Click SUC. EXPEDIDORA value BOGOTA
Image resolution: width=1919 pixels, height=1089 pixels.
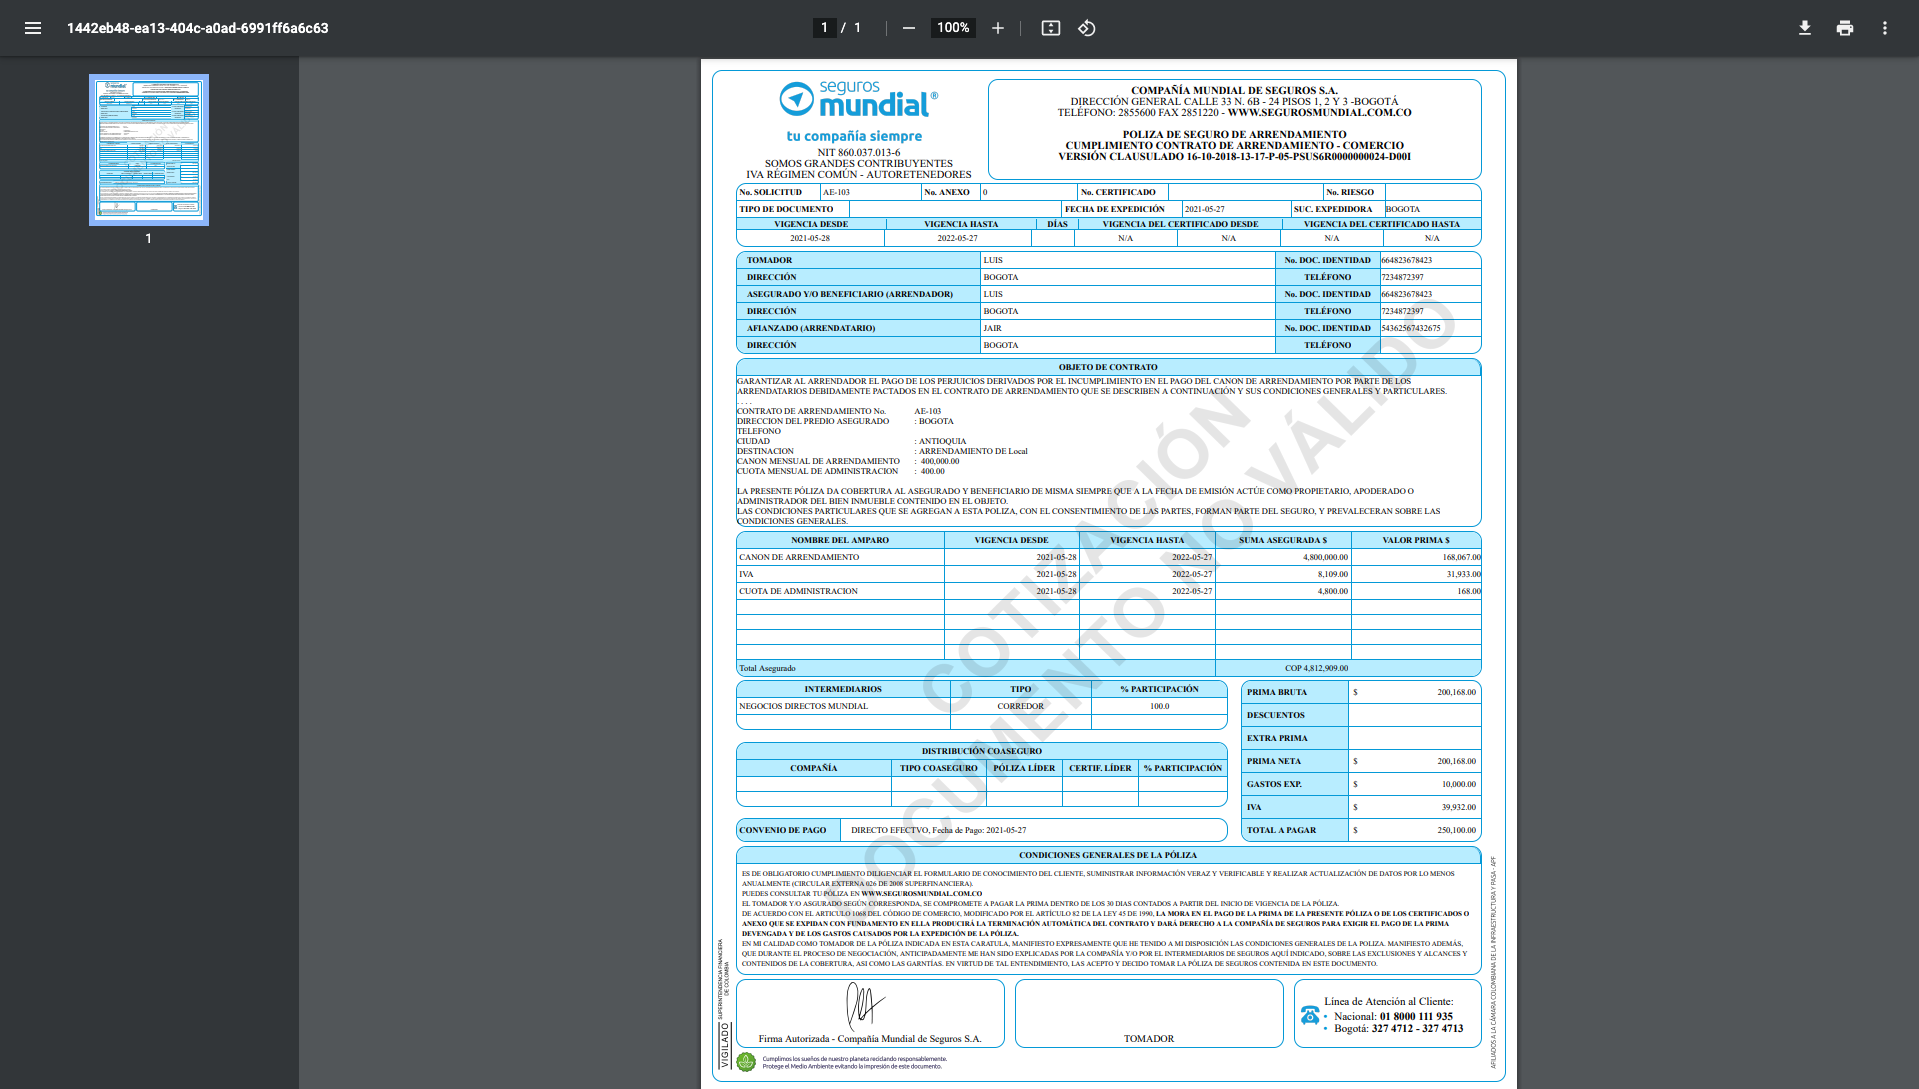click(x=1402, y=209)
